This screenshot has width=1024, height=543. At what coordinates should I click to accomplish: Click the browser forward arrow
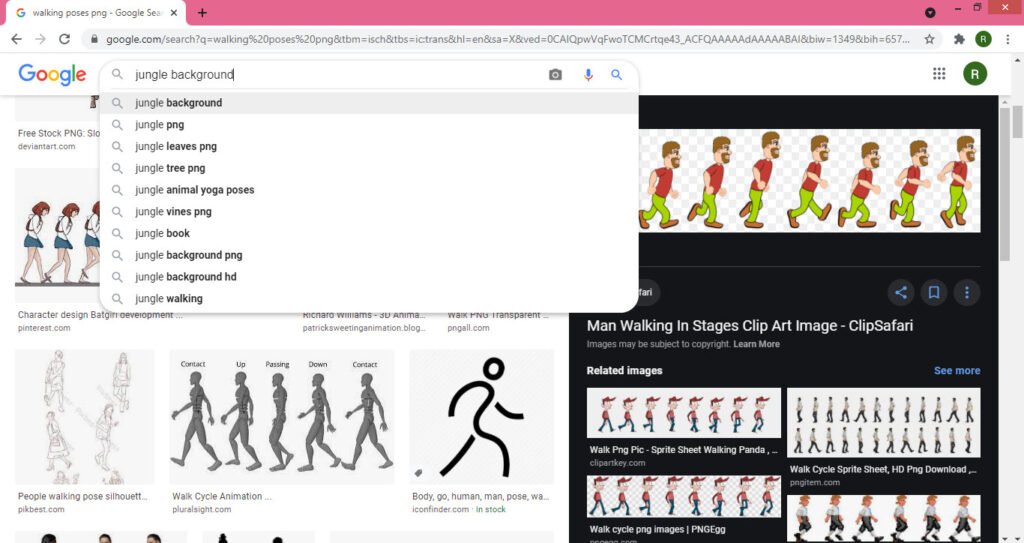pos(40,39)
